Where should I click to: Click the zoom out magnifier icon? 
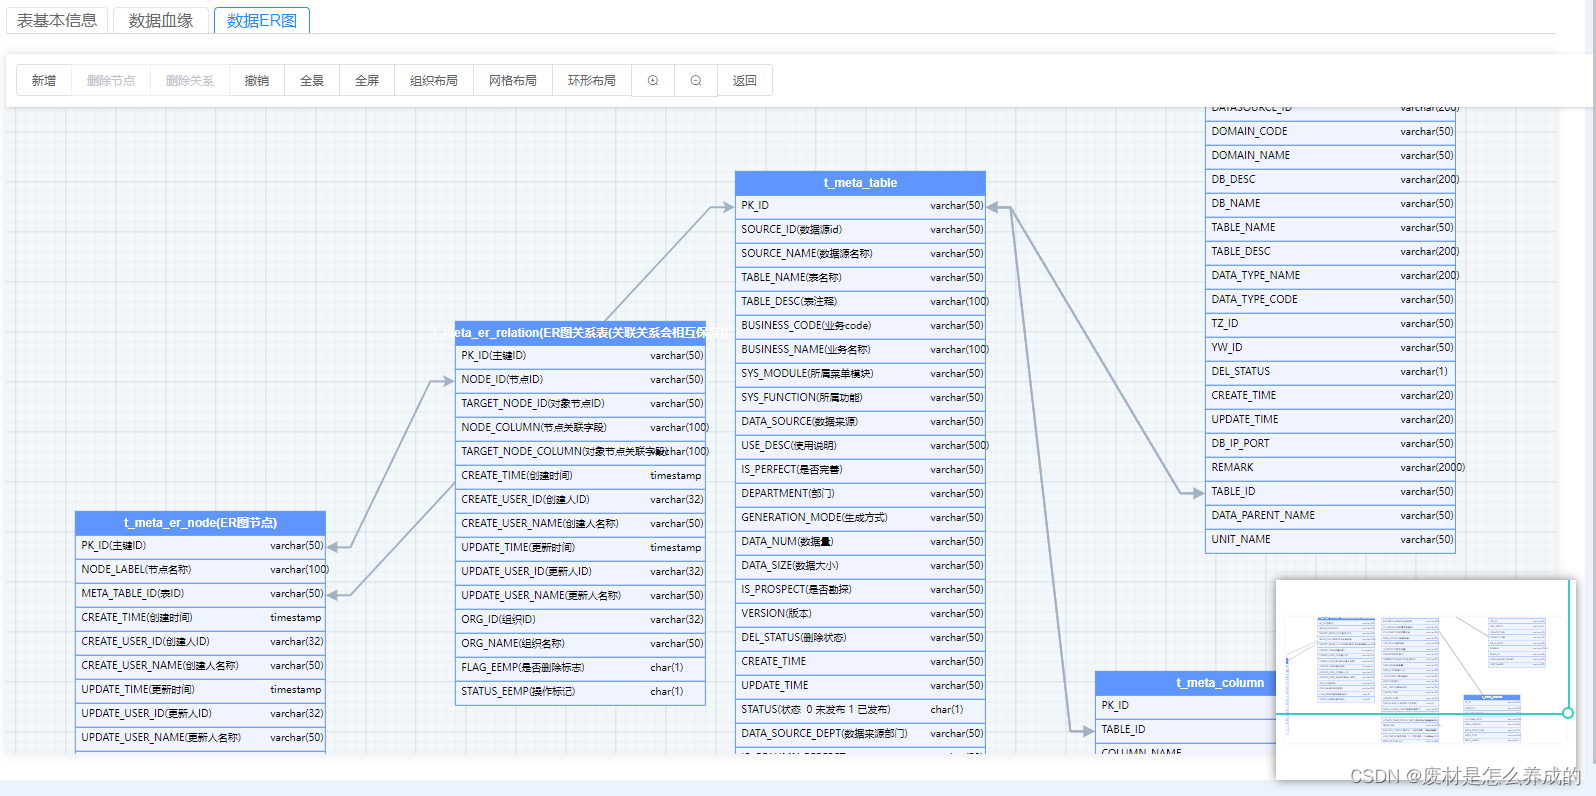coord(696,80)
